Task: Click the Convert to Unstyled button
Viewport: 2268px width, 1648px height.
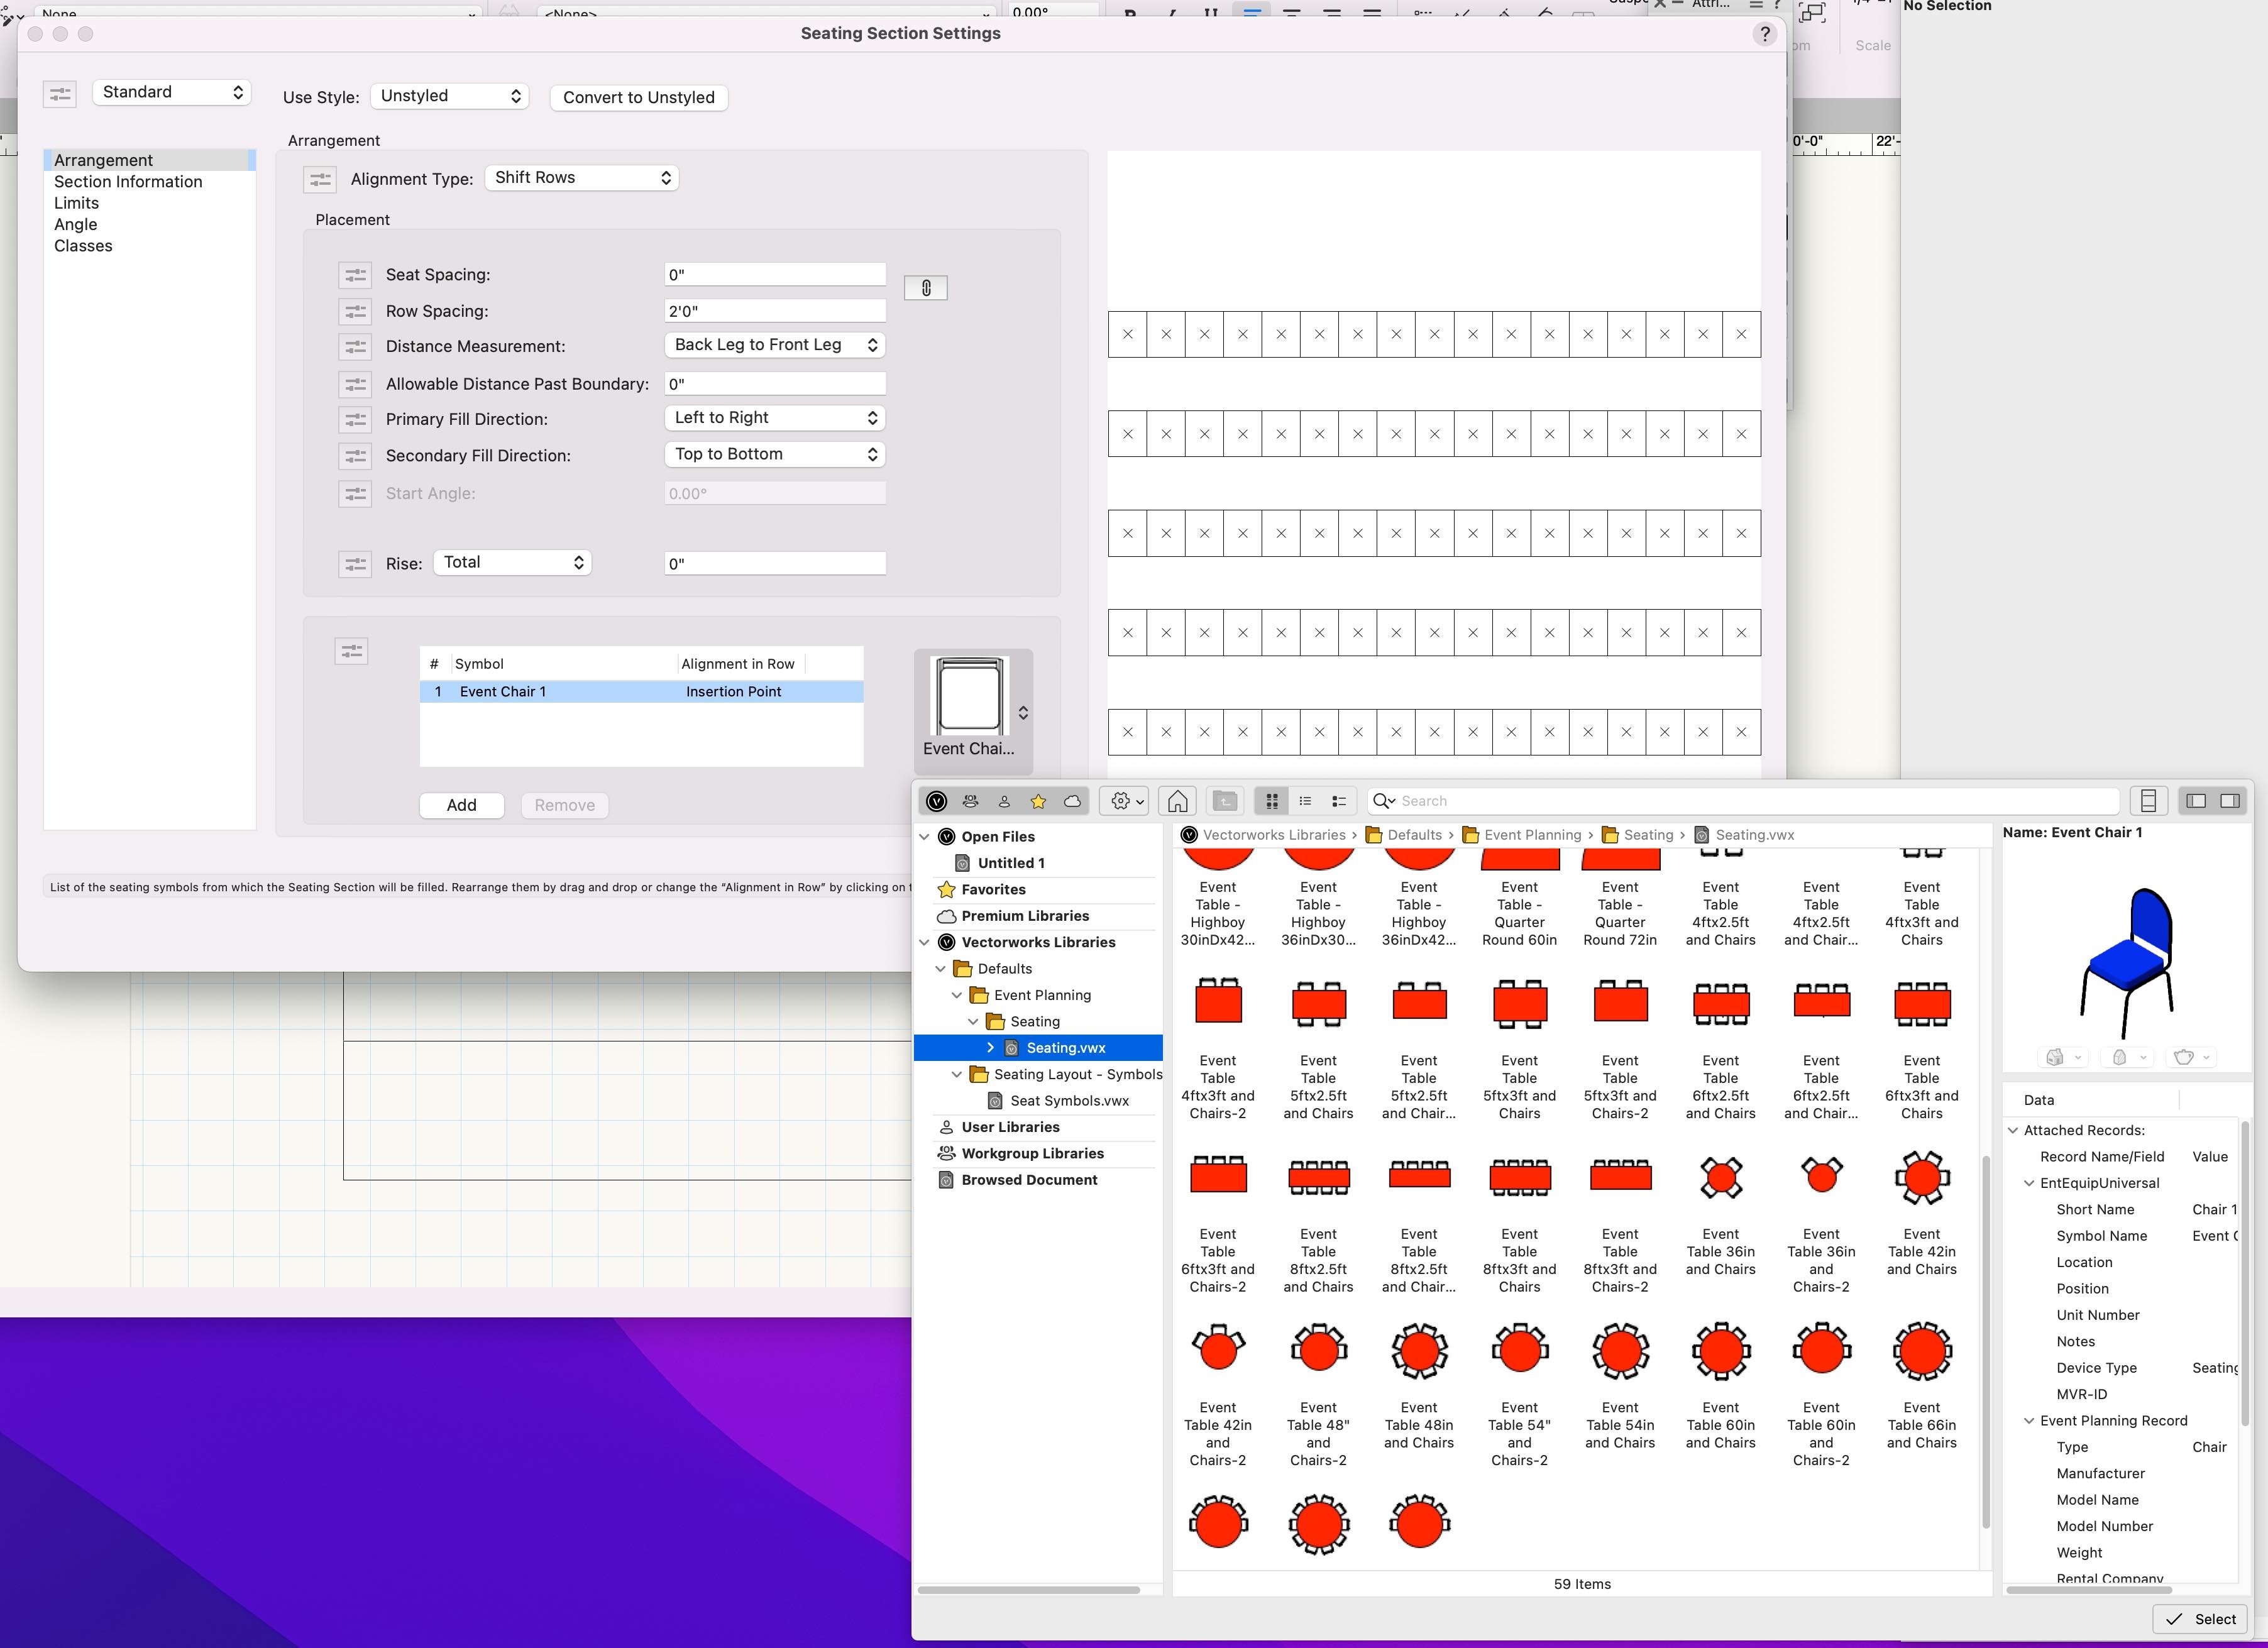Action: [x=638, y=97]
